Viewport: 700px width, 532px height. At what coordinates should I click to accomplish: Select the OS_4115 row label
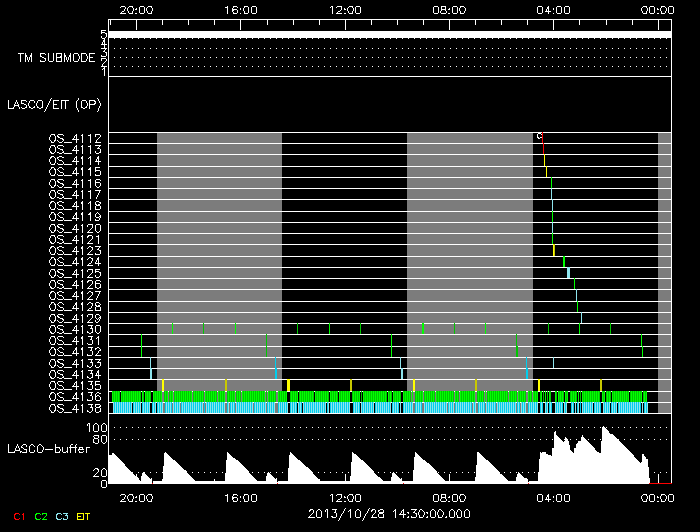[75, 172]
